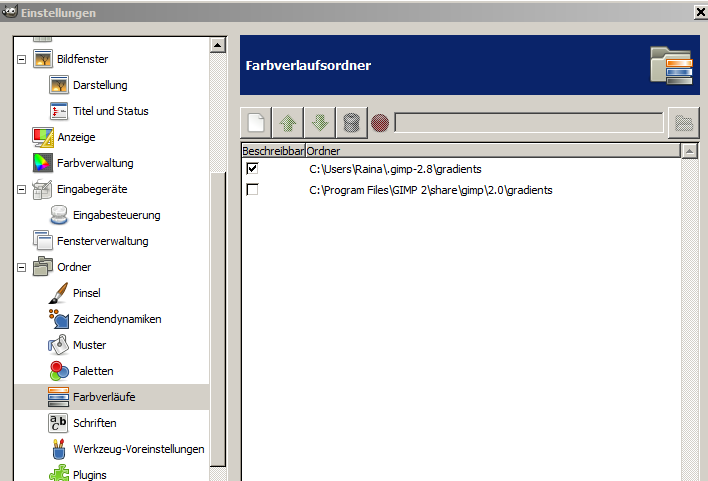Click the Ordner folder icon in tree
Image resolution: width=708 pixels, height=481 pixels.
[x=43, y=266]
